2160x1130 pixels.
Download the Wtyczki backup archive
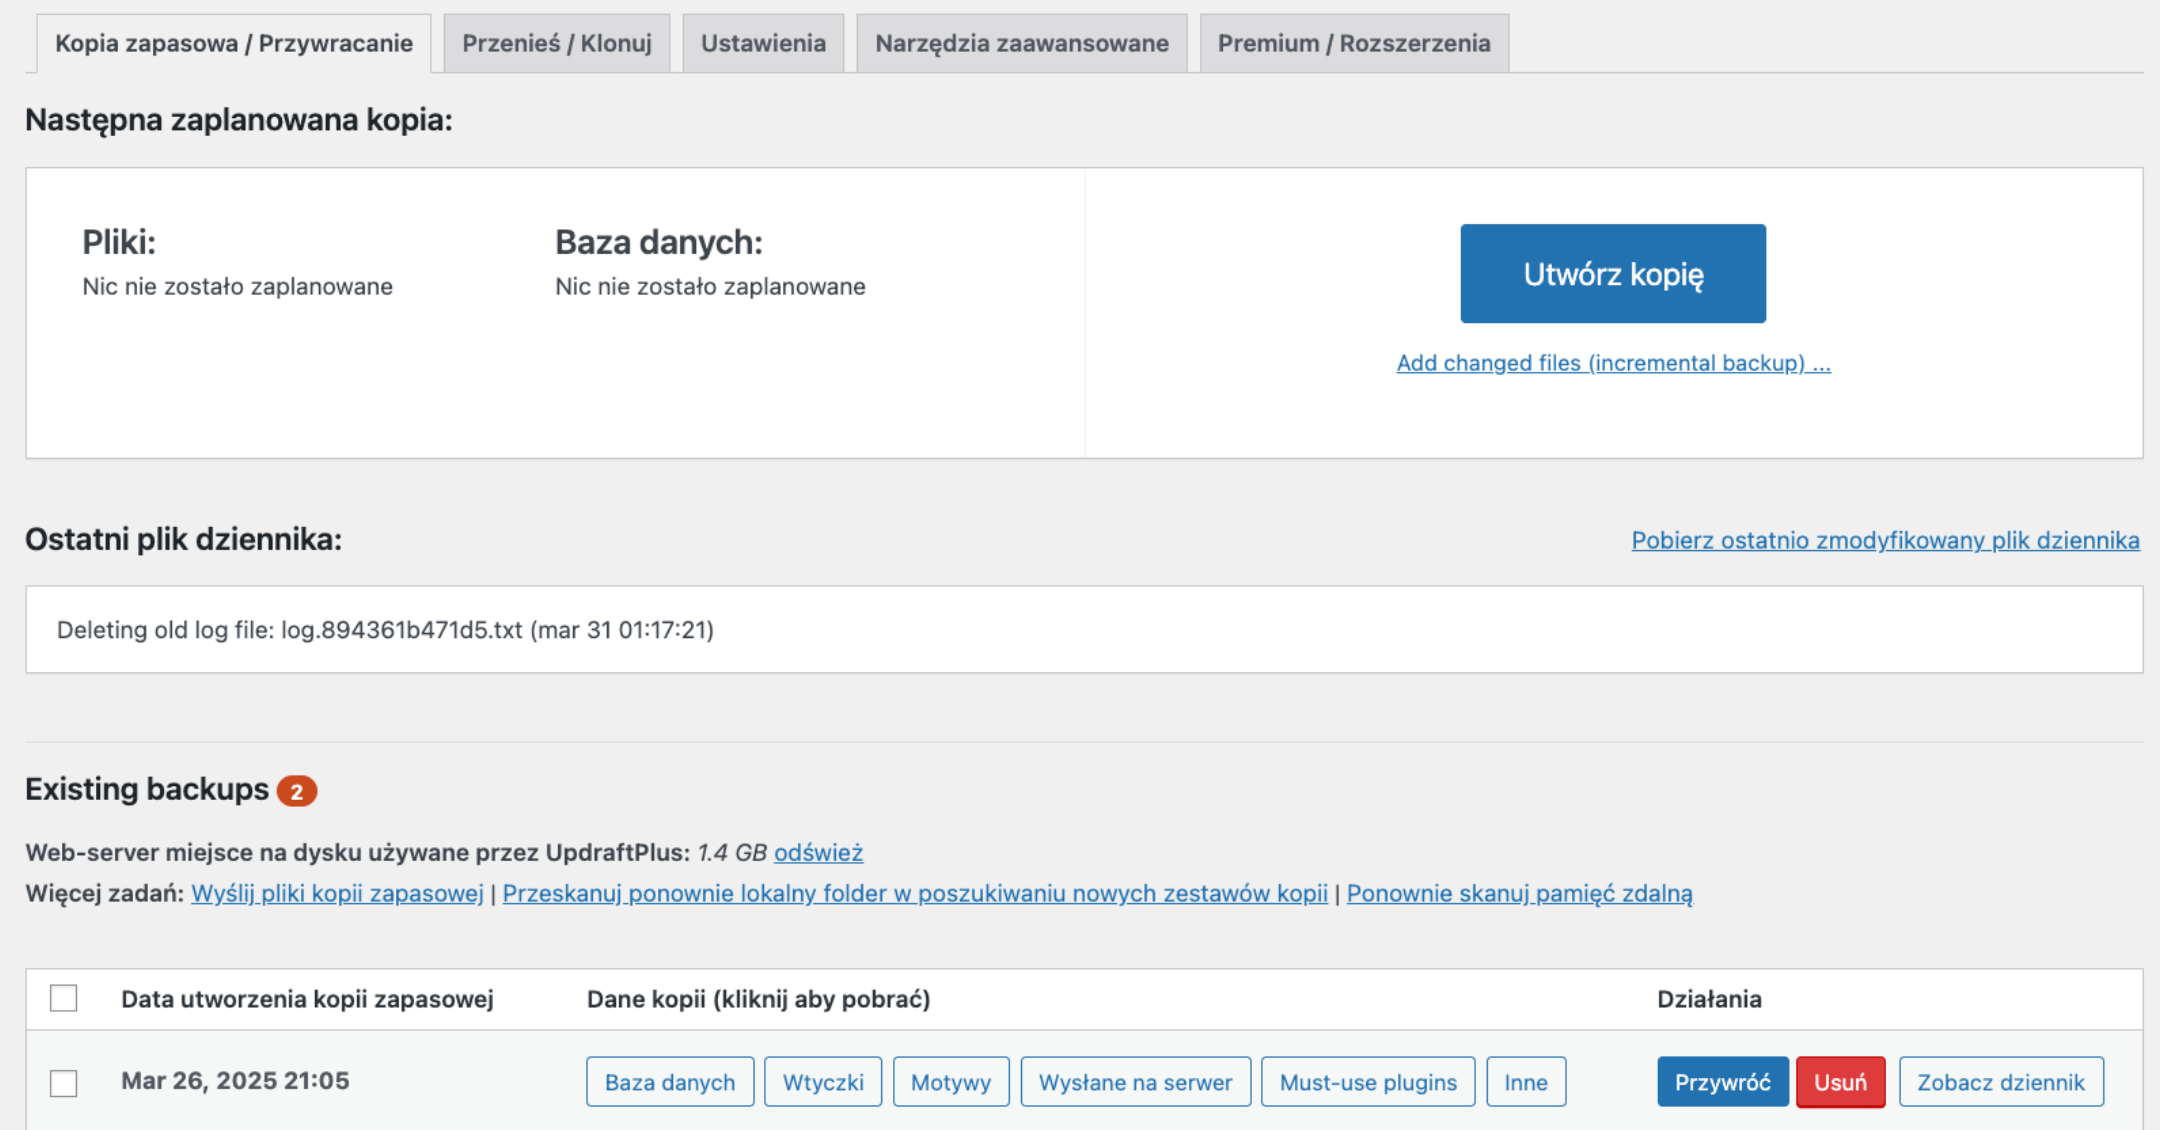(822, 1082)
